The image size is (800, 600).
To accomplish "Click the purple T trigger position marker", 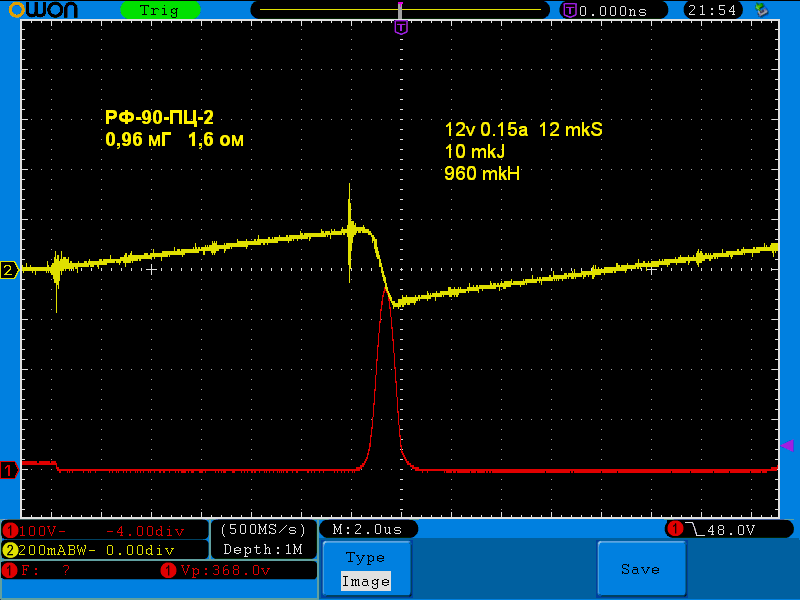I will (x=401, y=27).
